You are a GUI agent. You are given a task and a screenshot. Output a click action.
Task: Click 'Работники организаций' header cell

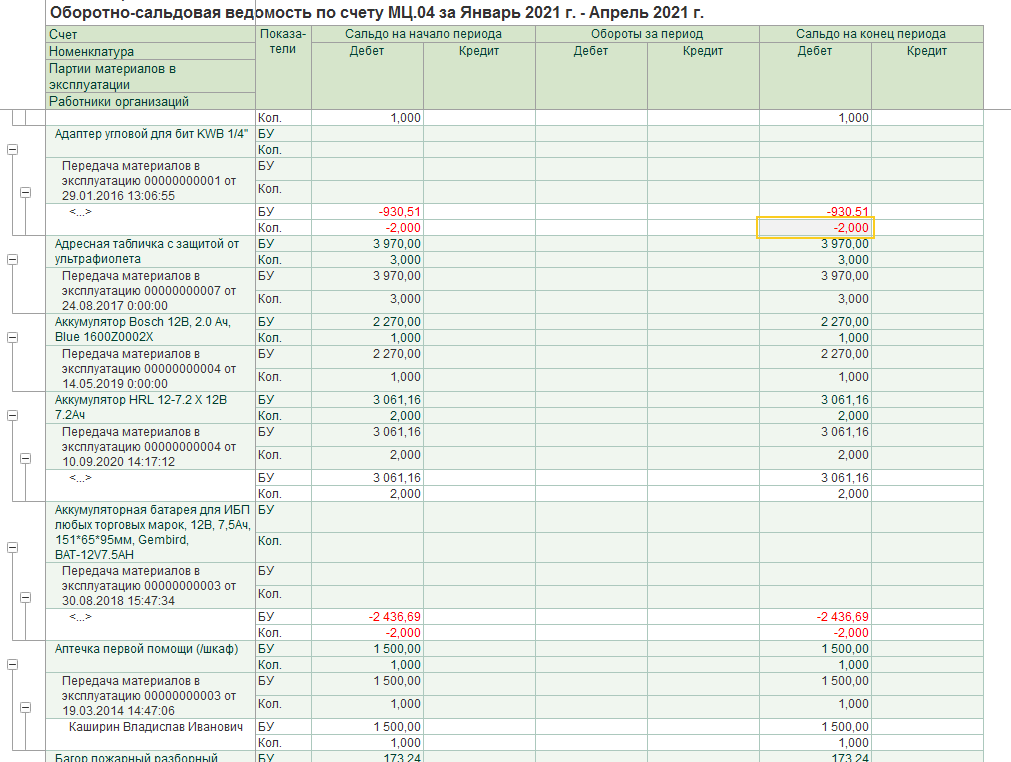point(119,101)
